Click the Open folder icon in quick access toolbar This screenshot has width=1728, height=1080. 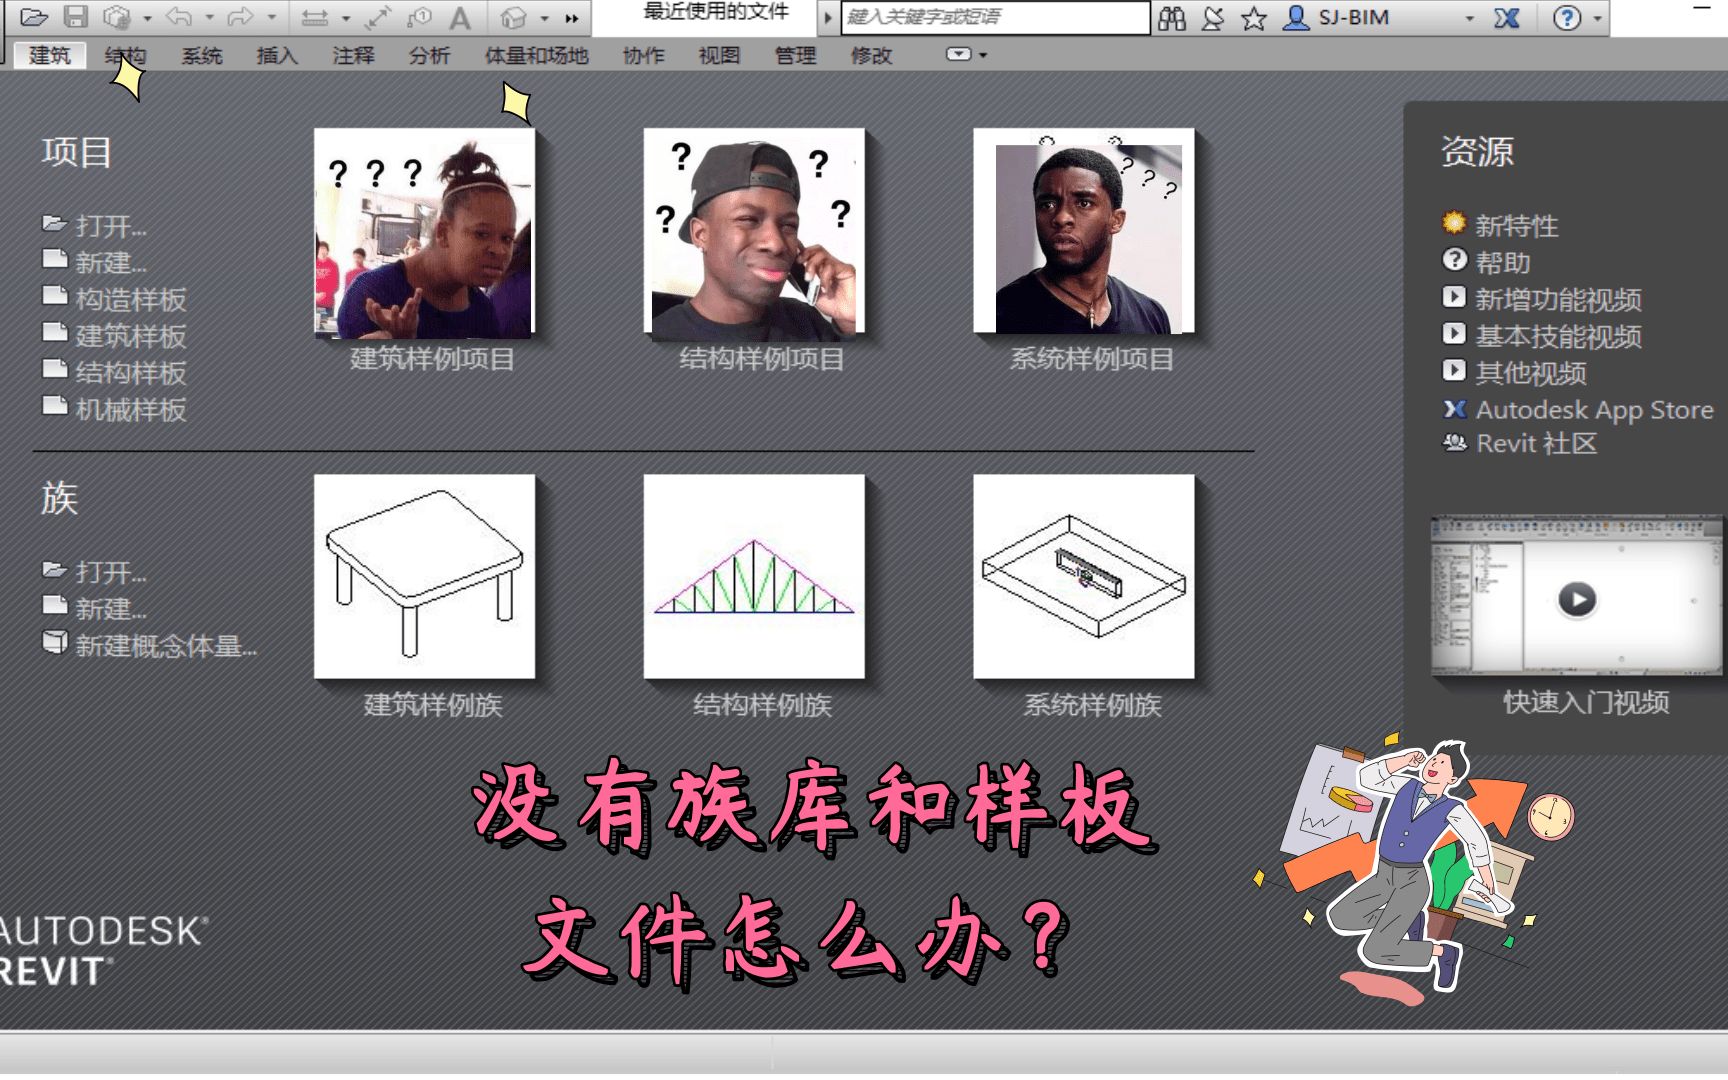coord(34,17)
